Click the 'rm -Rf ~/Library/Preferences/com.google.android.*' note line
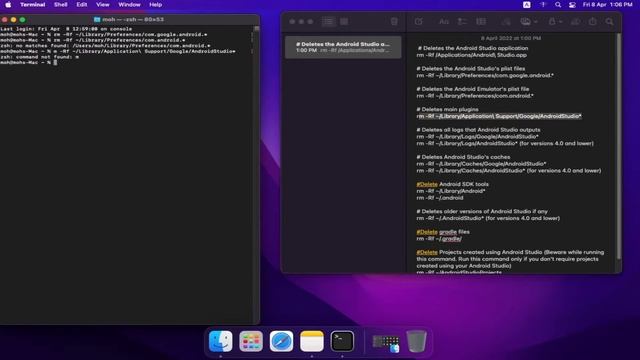 [485, 76]
